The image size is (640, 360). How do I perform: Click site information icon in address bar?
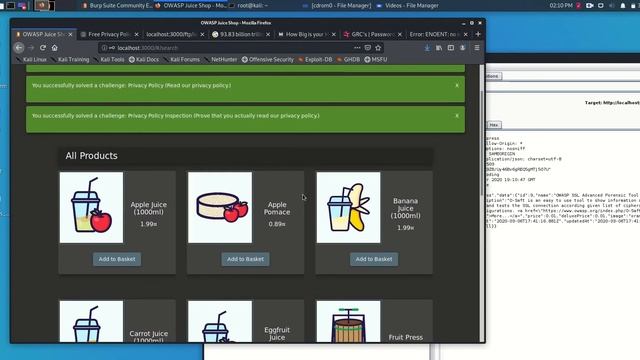click(x=104, y=48)
